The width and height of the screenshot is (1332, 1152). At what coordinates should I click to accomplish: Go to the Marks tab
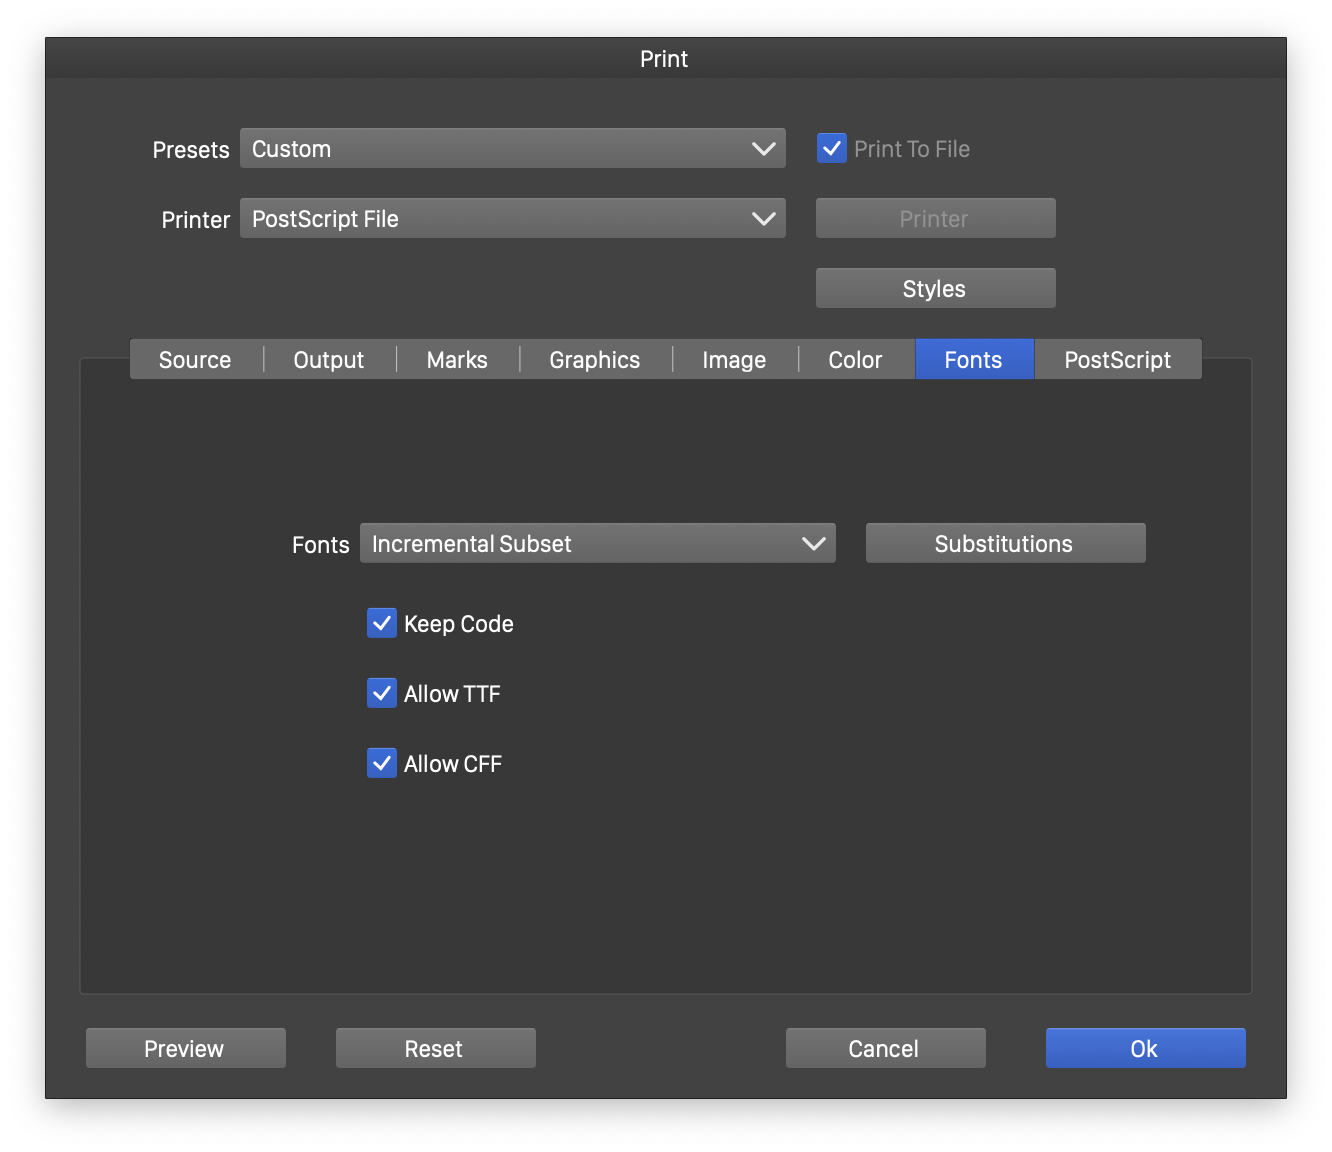[x=457, y=360]
